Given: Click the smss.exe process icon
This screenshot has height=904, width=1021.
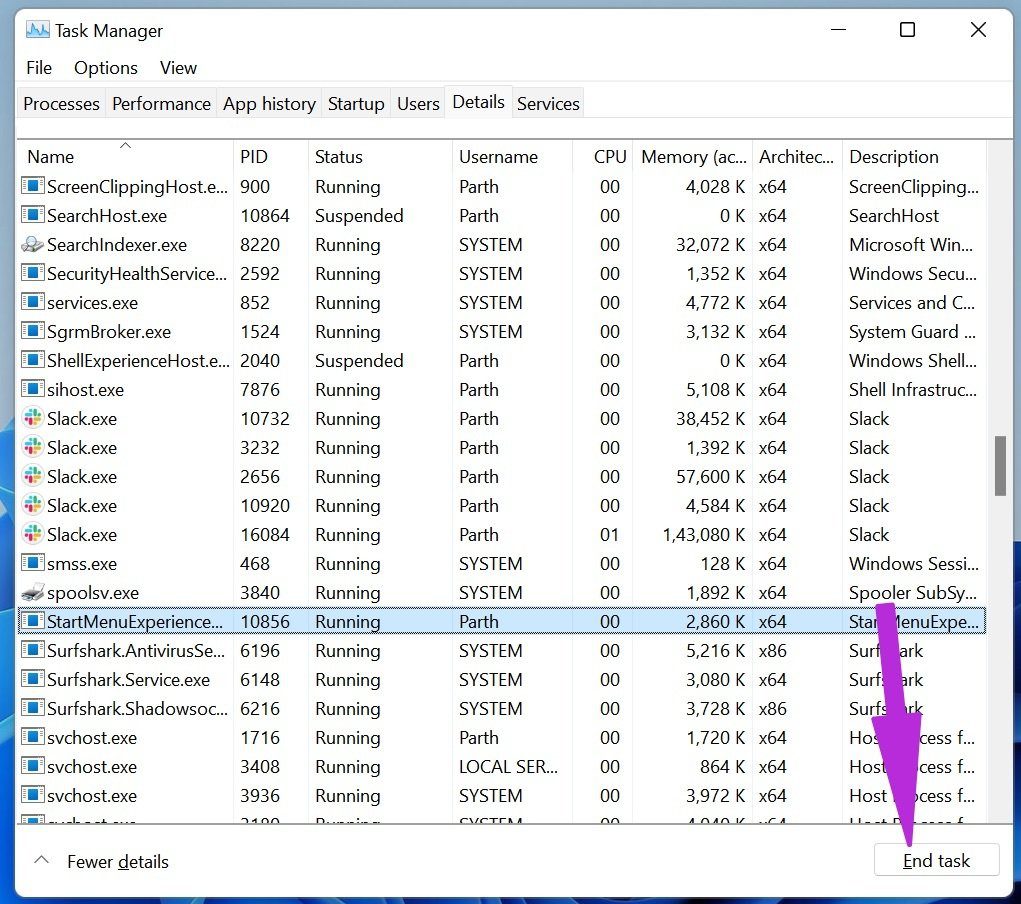Looking at the screenshot, I should tap(33, 564).
